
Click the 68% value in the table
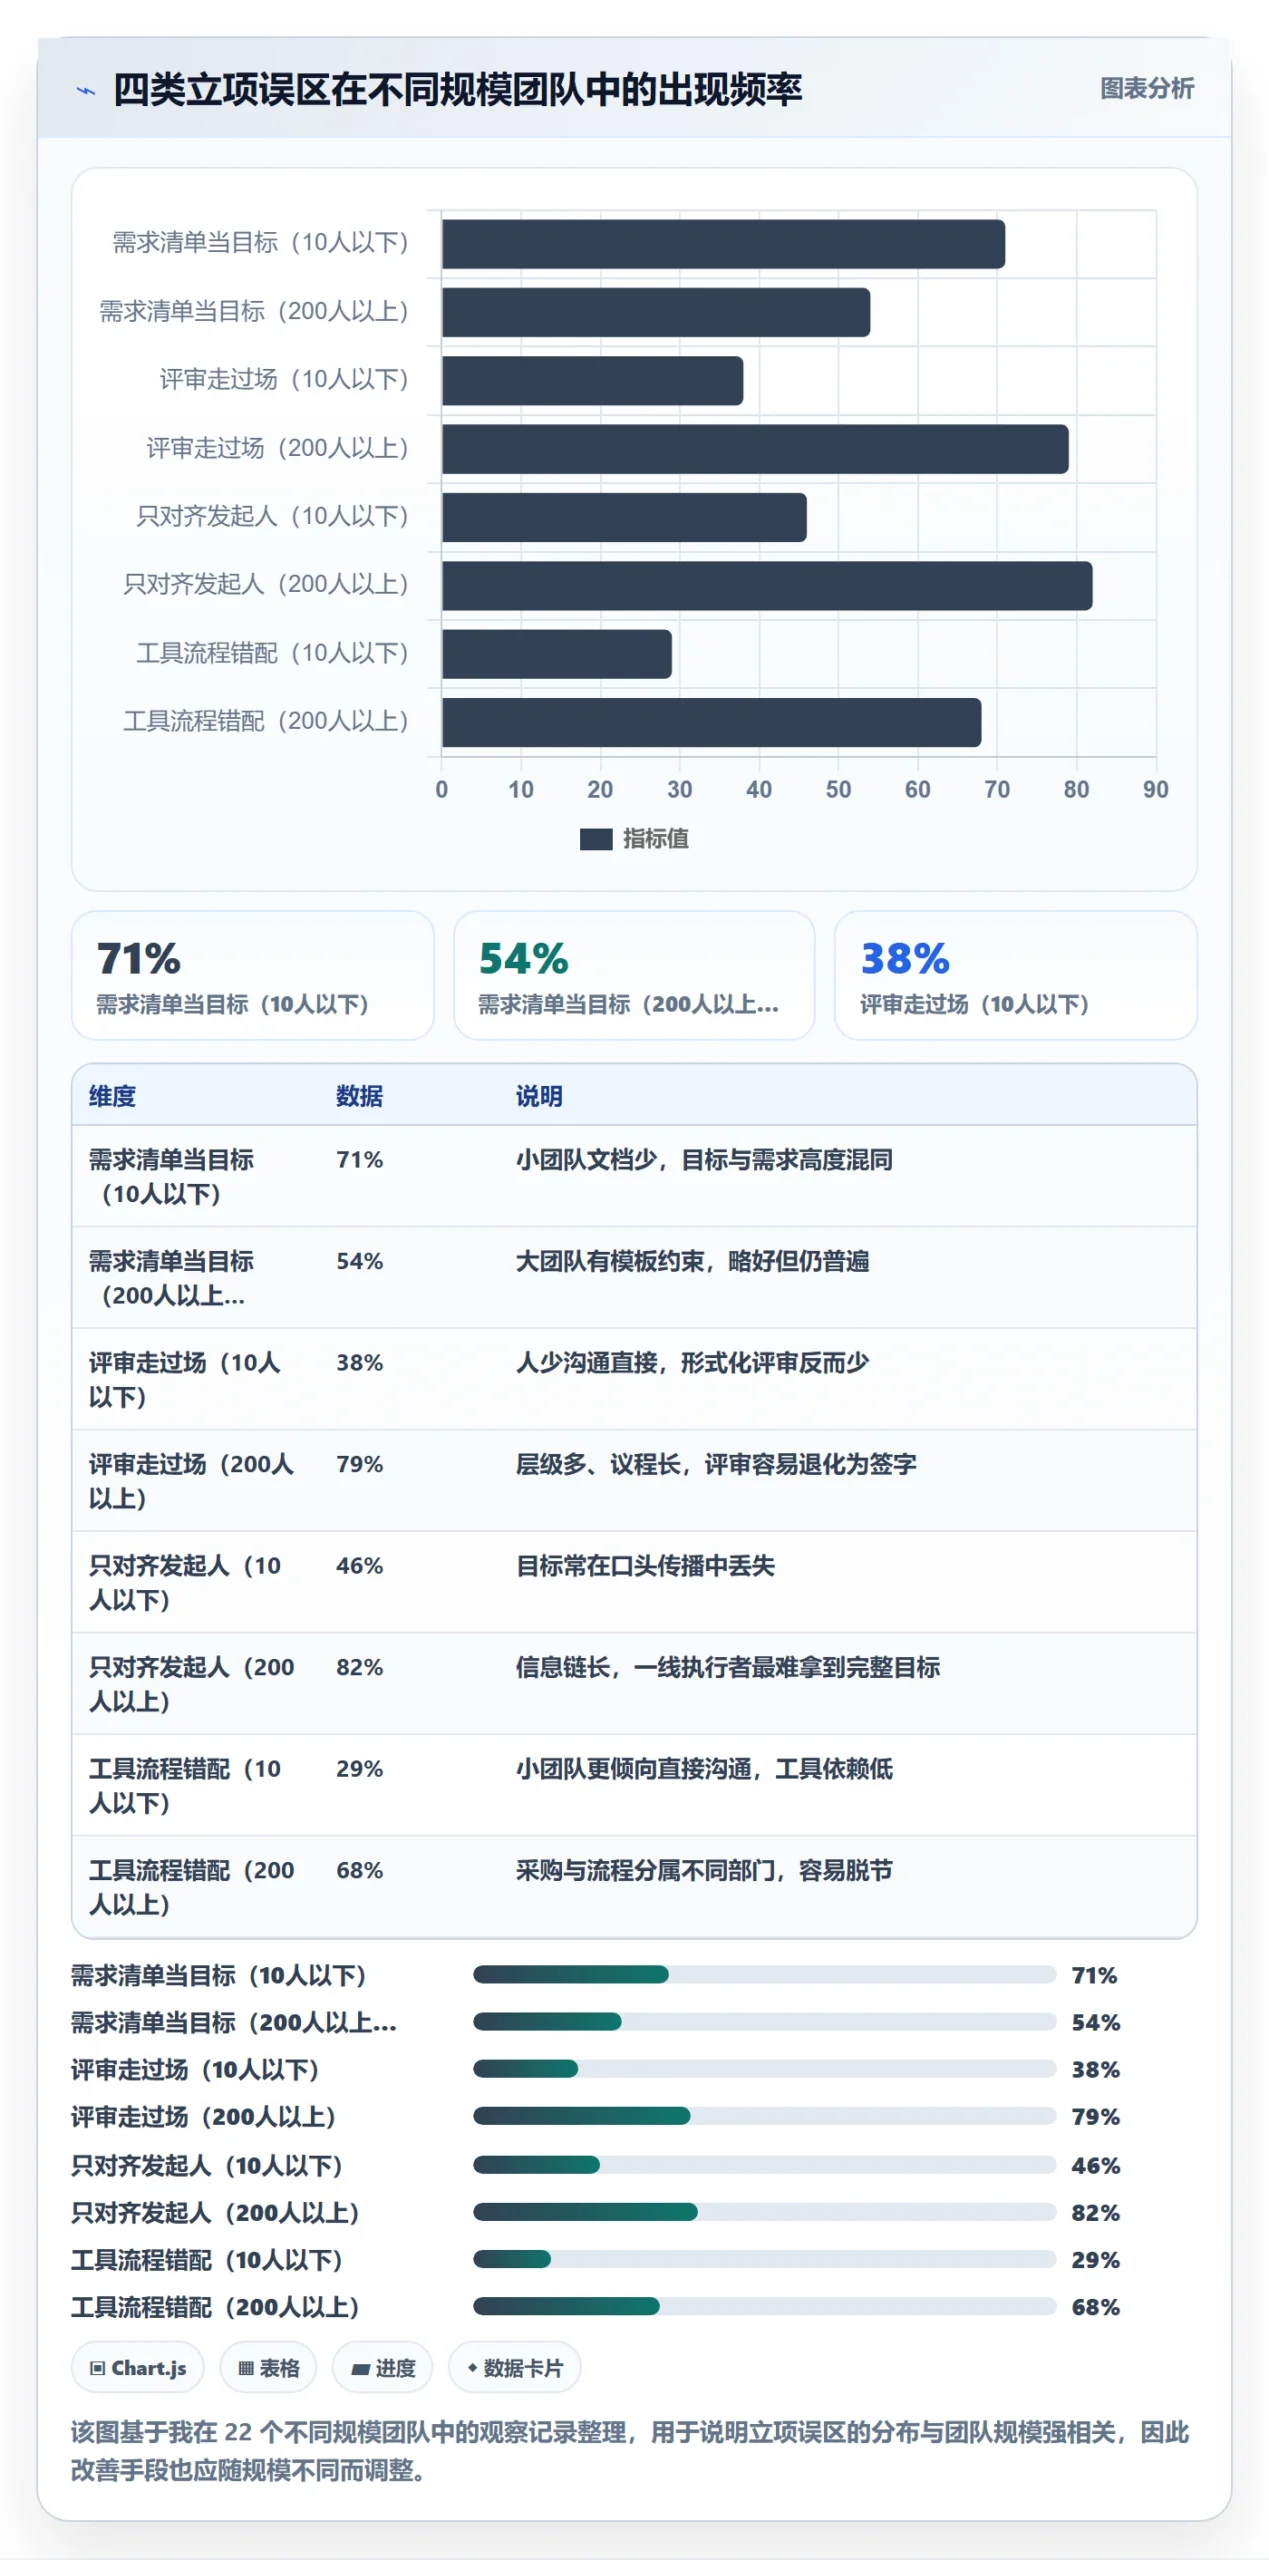(x=359, y=1870)
